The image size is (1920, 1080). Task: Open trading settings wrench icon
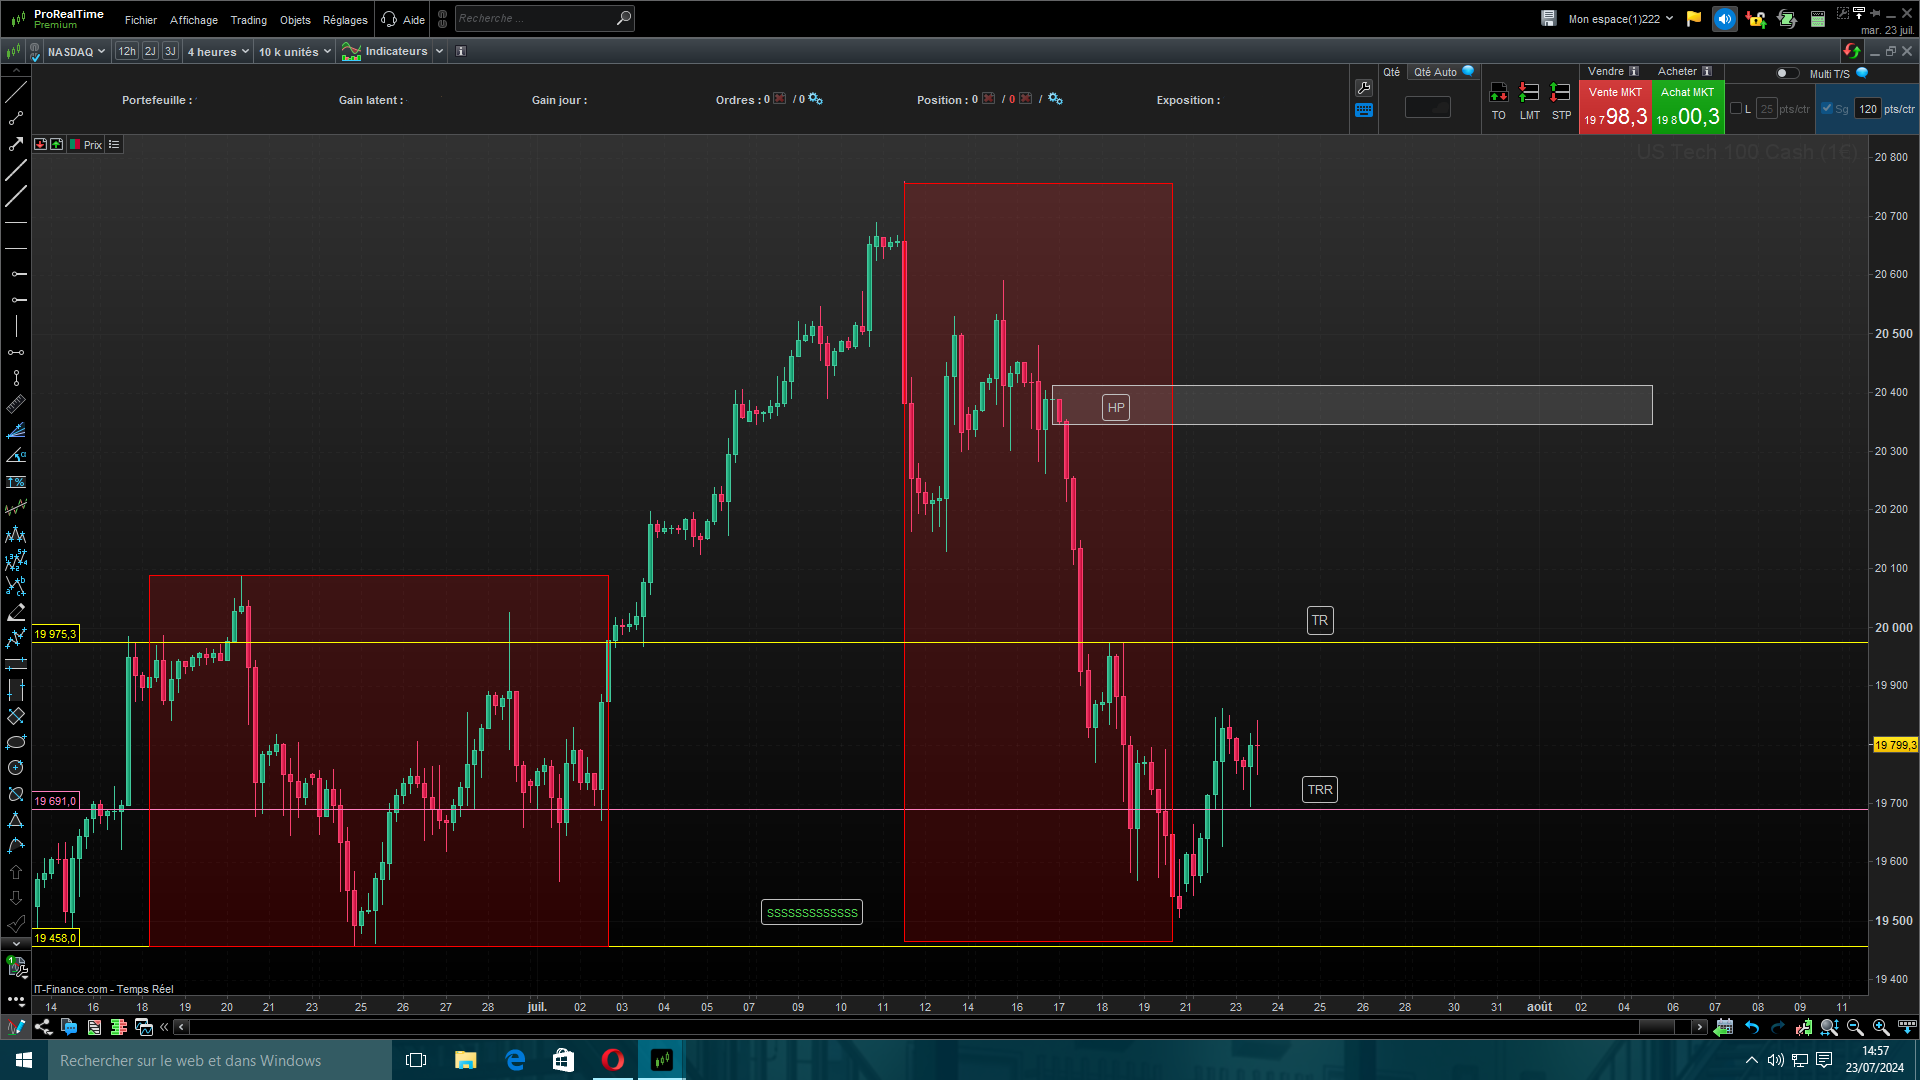1364,88
